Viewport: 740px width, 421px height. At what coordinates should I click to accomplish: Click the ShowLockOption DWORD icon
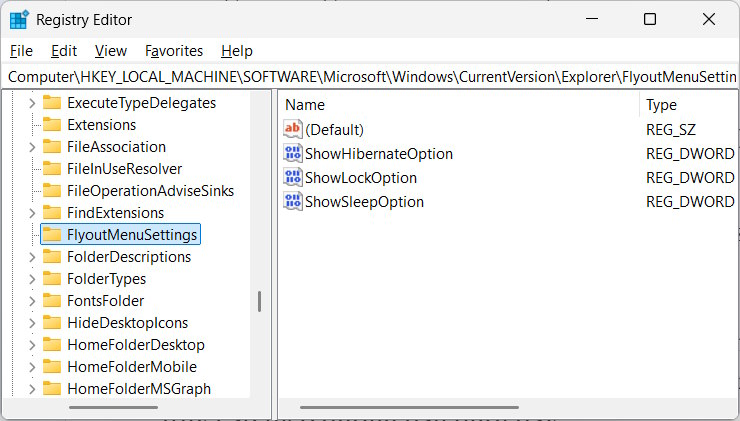293,177
